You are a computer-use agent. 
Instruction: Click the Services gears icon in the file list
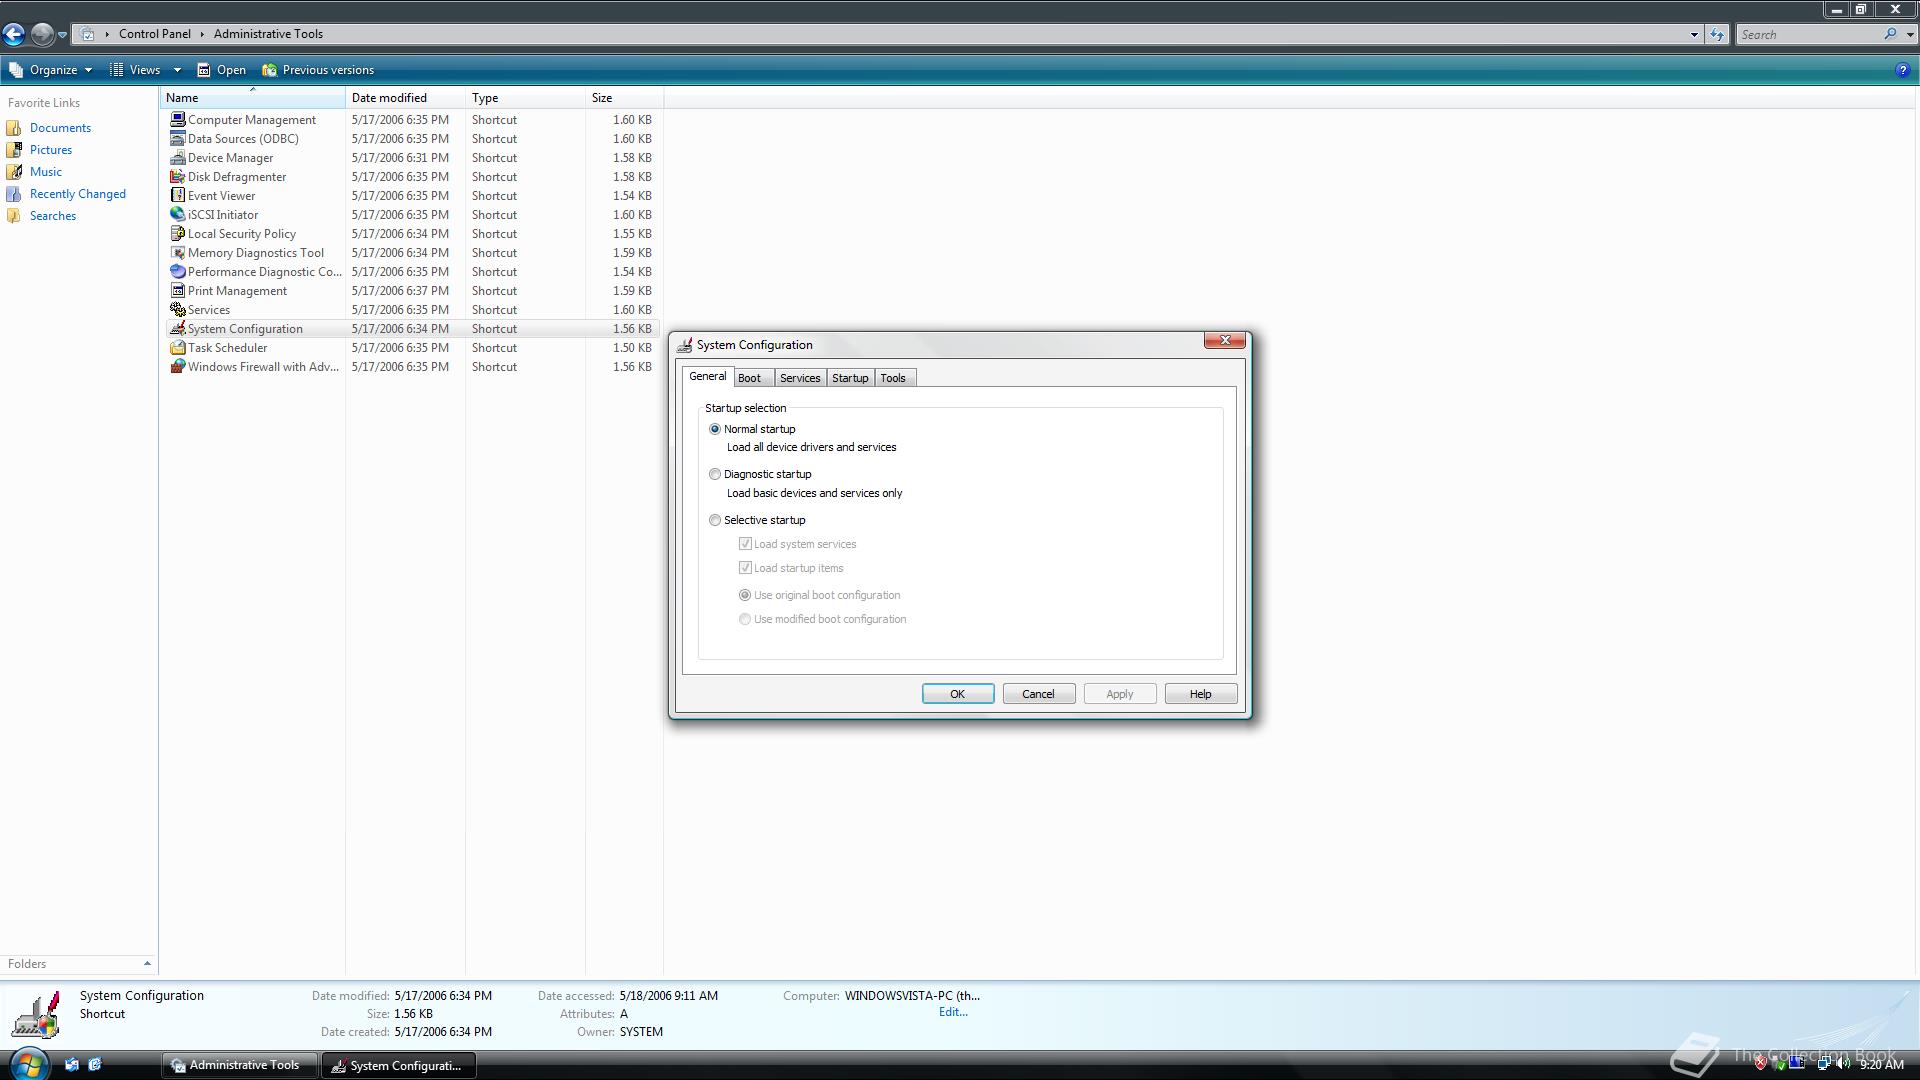click(x=178, y=309)
